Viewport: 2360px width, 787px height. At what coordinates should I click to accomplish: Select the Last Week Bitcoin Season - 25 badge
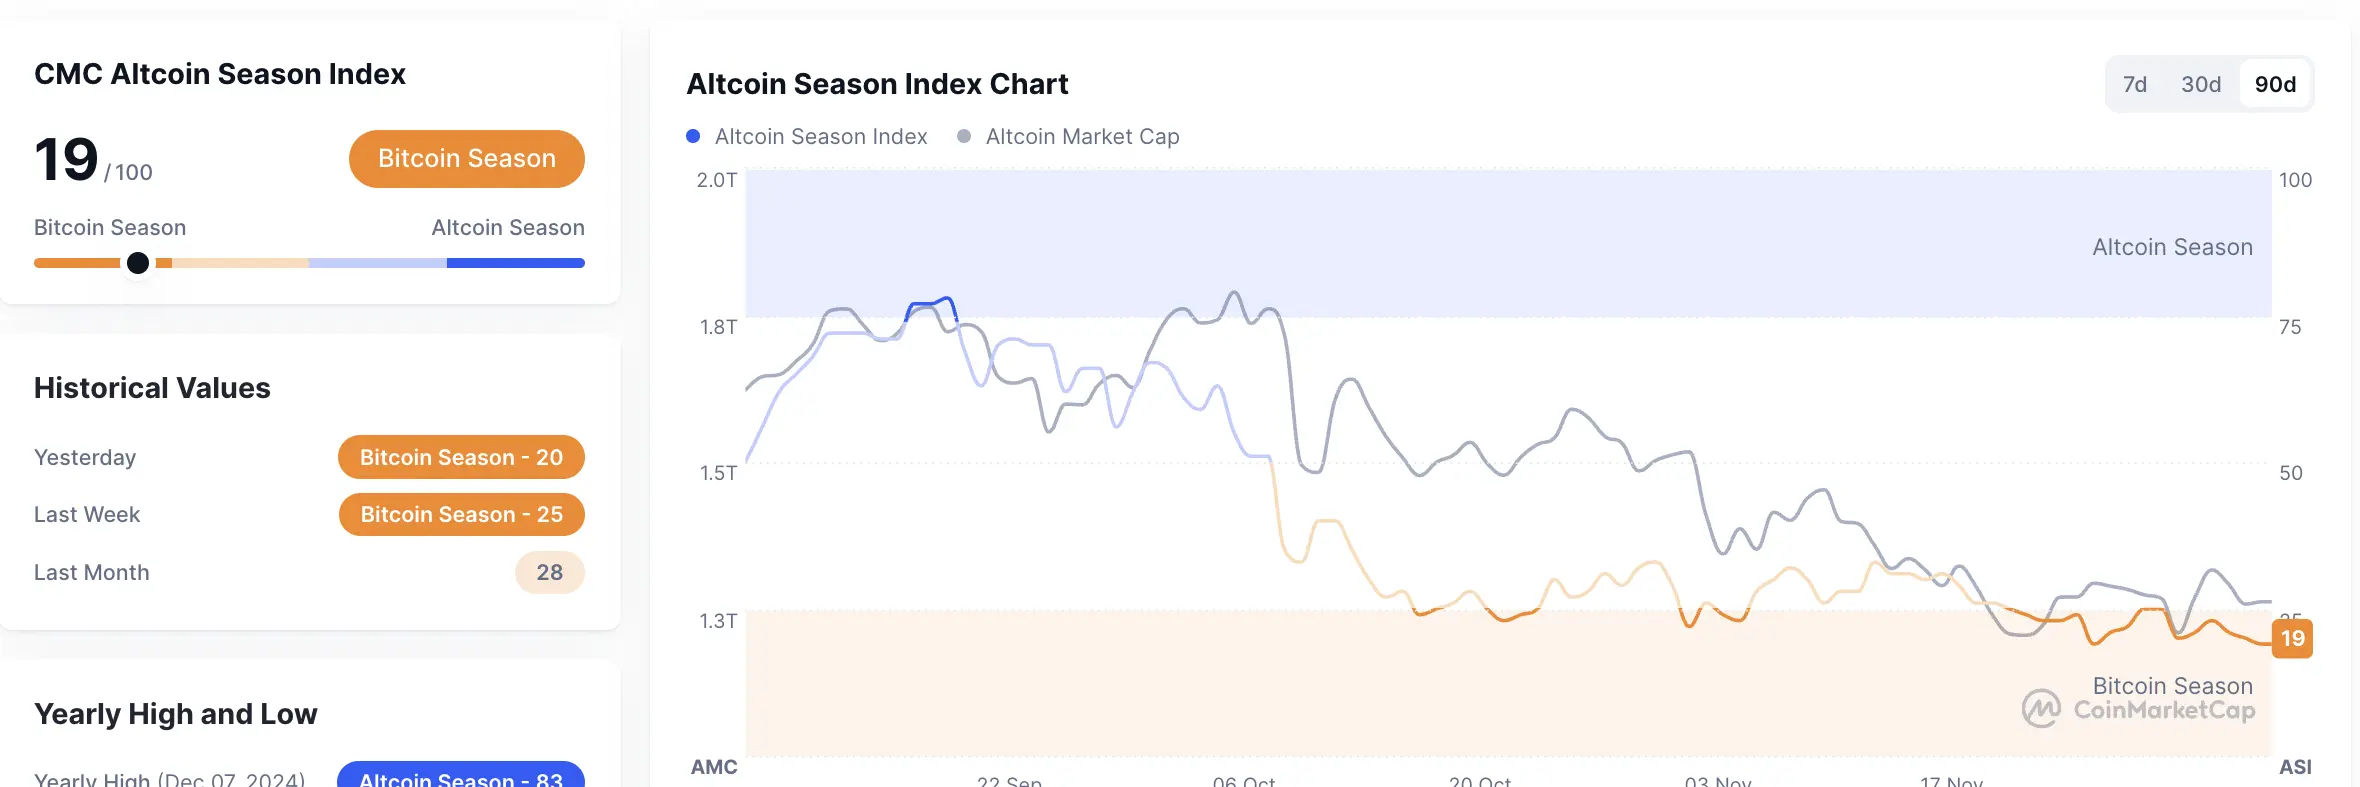pyautogui.click(x=461, y=514)
